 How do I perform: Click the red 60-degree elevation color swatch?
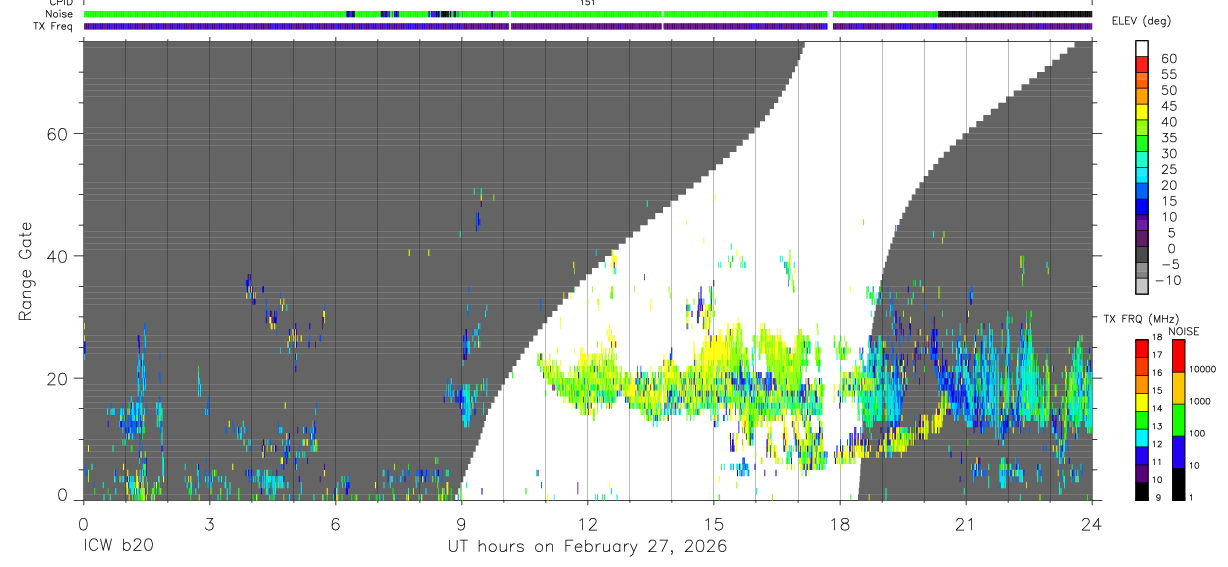(x=1142, y=65)
